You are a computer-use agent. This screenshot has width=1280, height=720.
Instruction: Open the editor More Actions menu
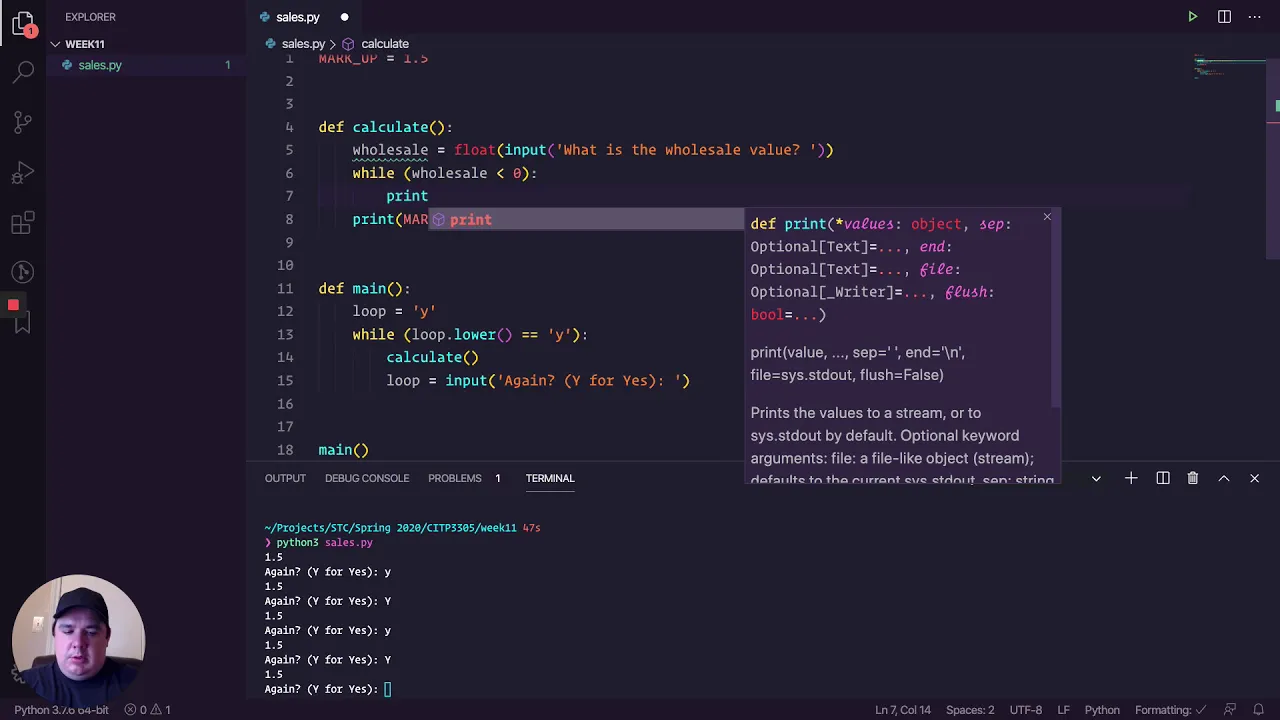1255,17
